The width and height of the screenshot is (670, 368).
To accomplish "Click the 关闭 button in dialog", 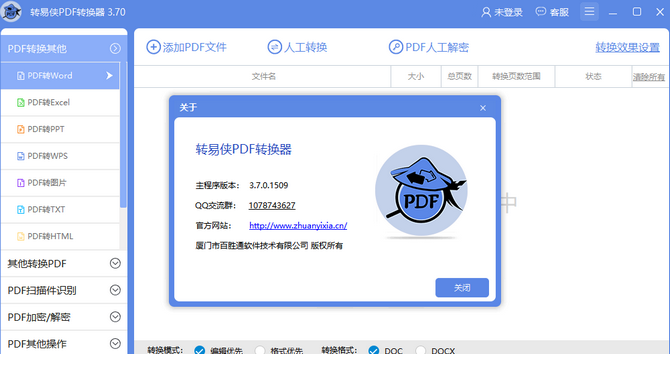I will (462, 288).
